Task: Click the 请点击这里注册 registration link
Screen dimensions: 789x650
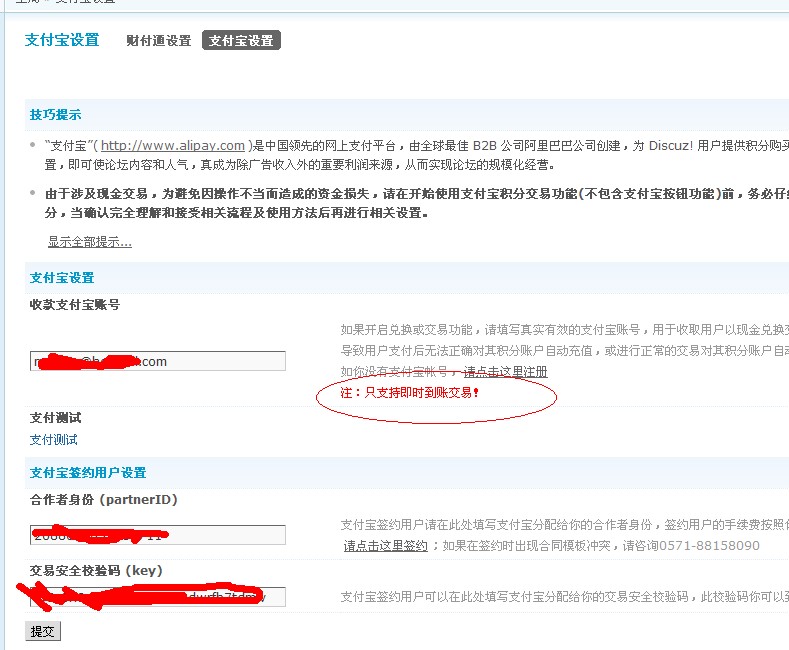Action: pos(505,372)
